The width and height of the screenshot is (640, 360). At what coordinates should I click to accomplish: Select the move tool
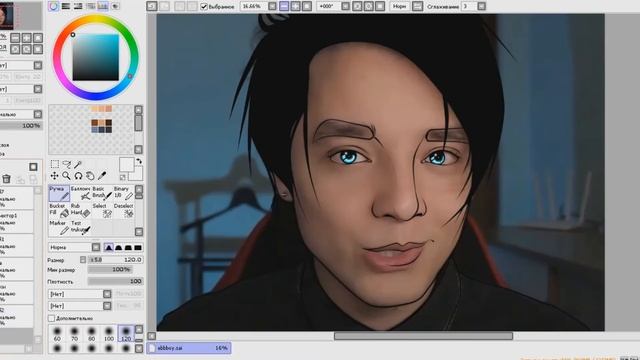tap(54, 176)
